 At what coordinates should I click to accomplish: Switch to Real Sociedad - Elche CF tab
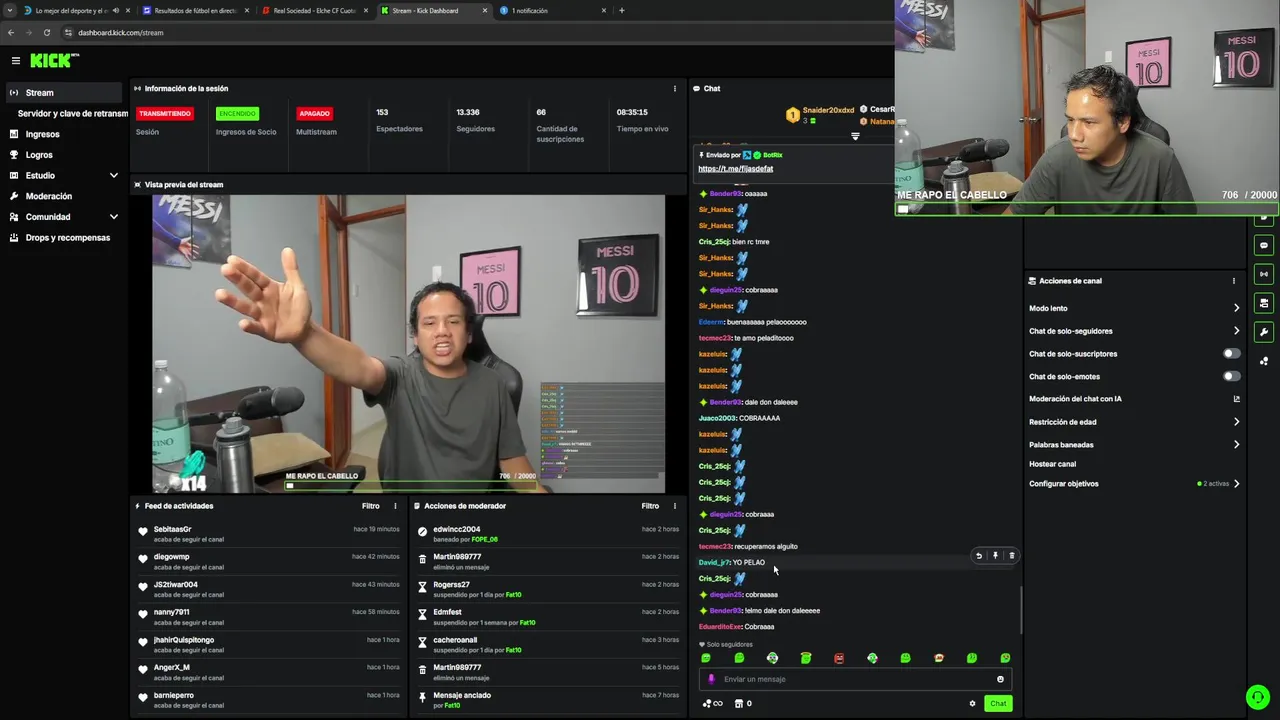pos(314,11)
